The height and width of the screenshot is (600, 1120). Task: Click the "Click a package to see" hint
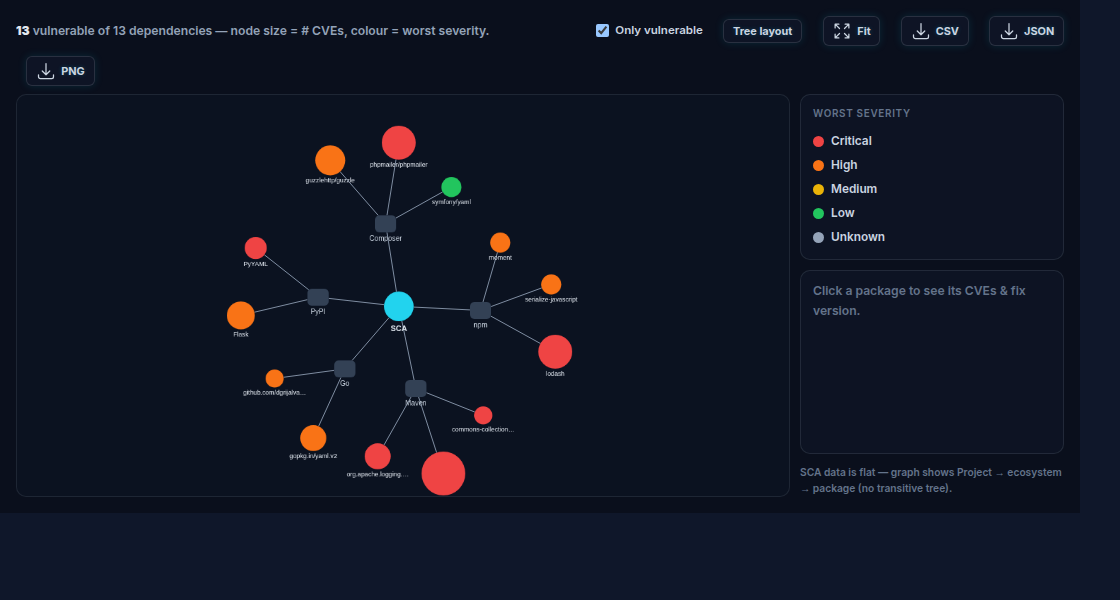[x=919, y=301]
